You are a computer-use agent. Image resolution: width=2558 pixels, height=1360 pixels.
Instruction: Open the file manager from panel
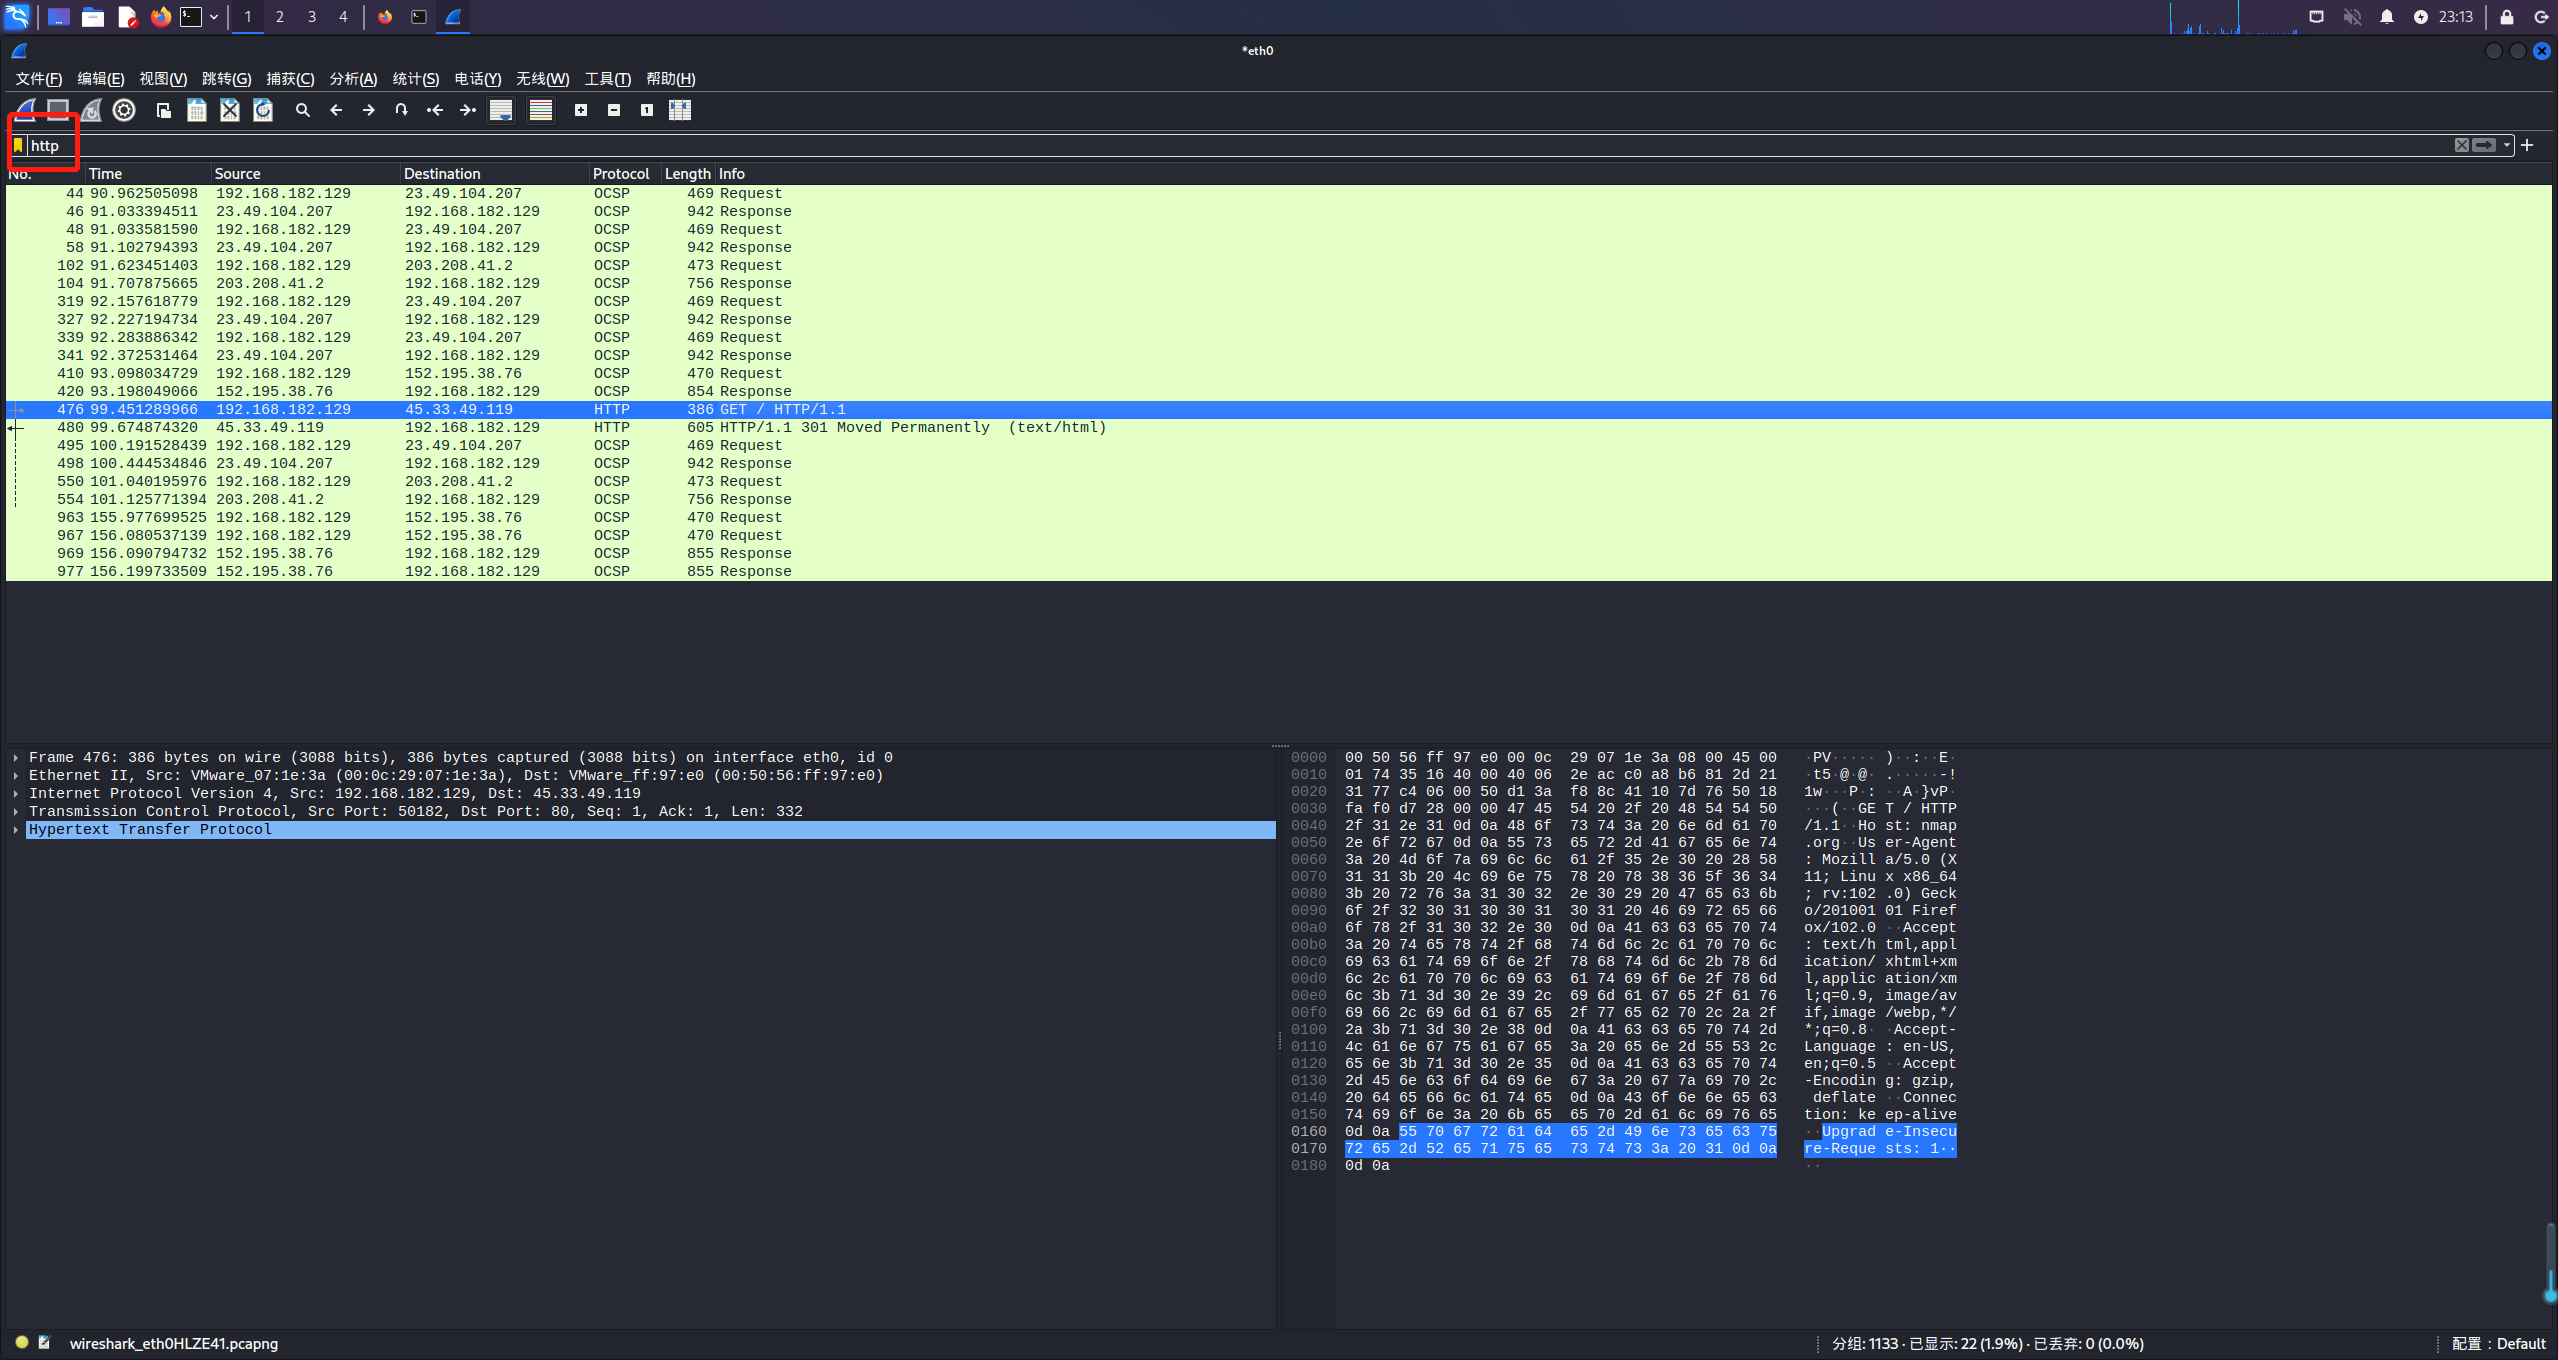tap(93, 16)
